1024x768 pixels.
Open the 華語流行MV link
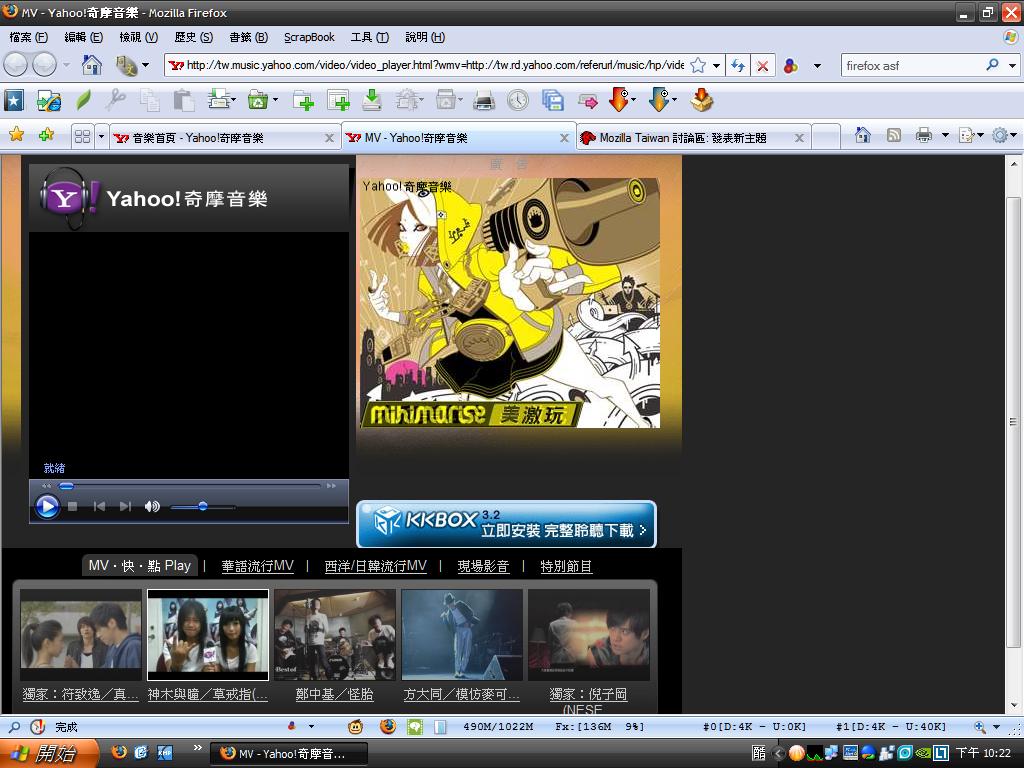(x=257, y=566)
